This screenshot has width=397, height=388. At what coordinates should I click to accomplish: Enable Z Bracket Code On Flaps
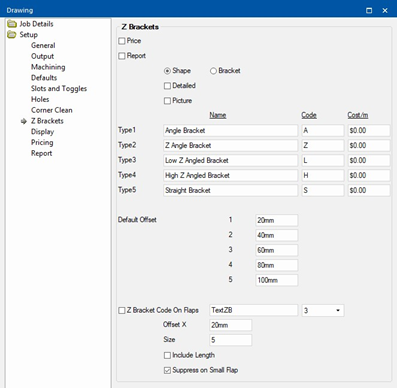pos(122,311)
